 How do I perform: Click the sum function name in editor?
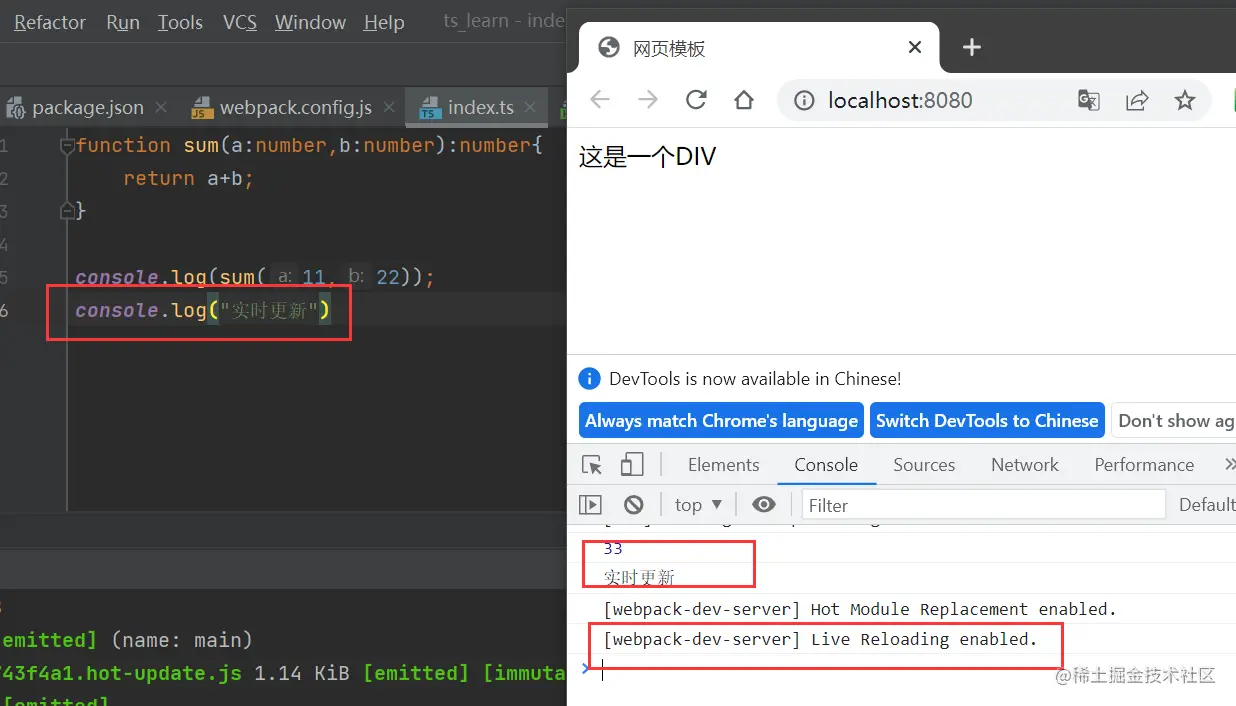[201, 146]
